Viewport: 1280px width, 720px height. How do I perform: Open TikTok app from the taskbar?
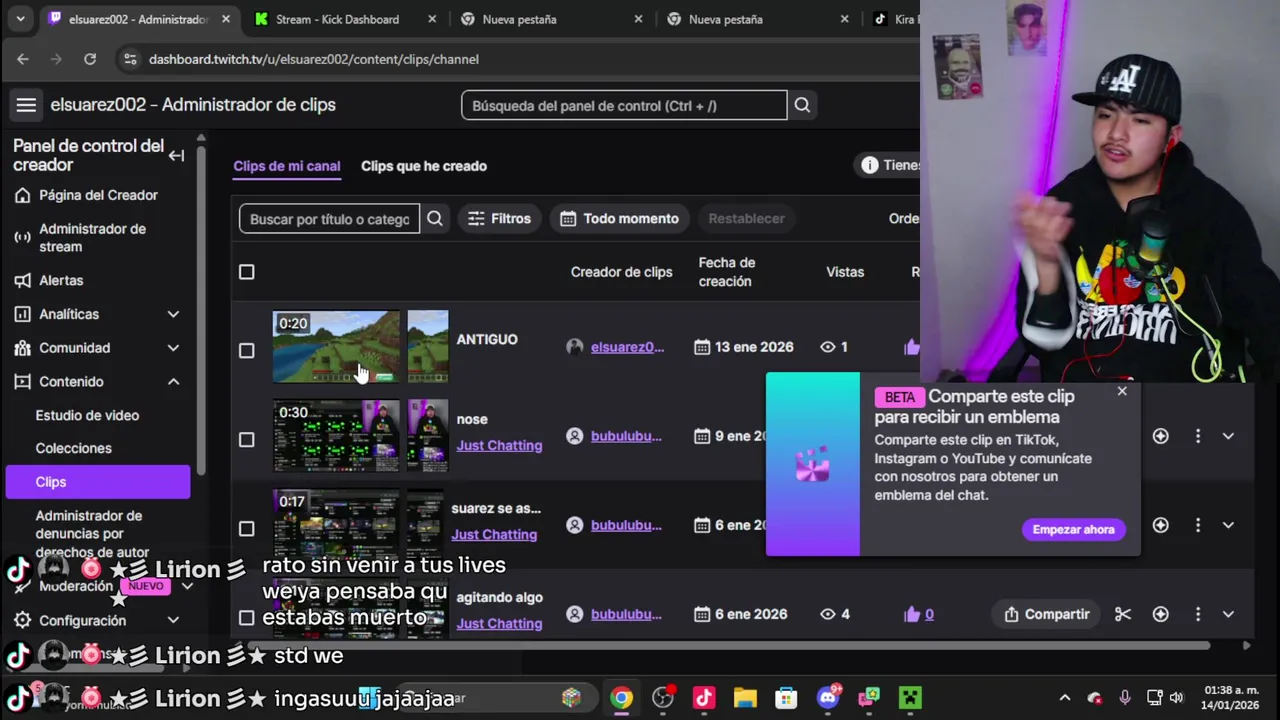click(x=704, y=698)
